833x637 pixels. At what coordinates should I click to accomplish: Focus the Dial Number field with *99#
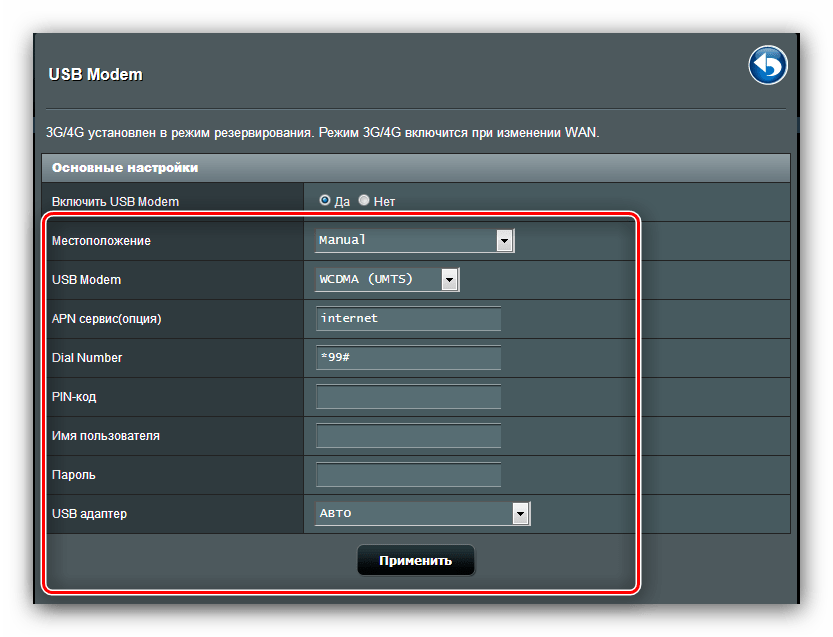408,357
